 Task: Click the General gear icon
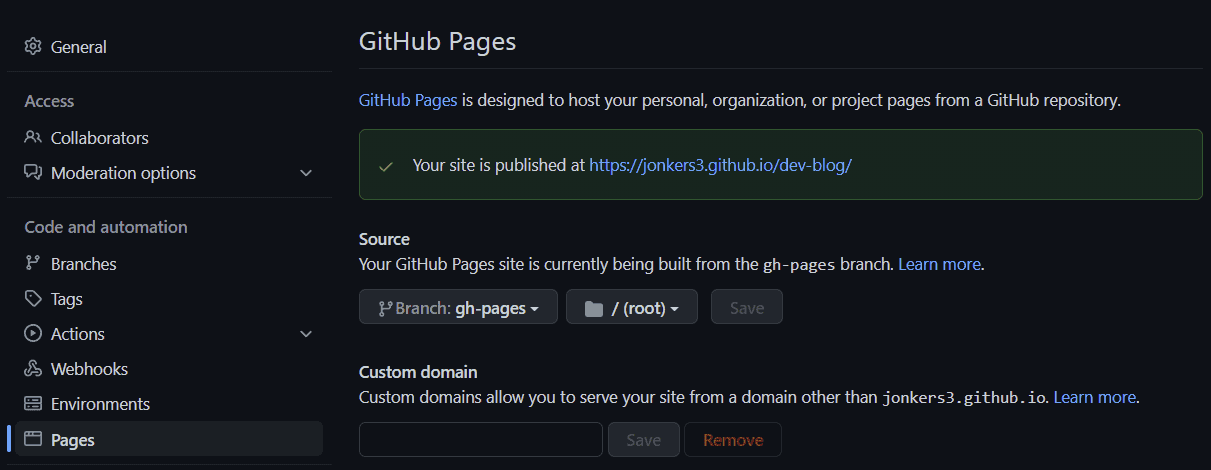33,47
